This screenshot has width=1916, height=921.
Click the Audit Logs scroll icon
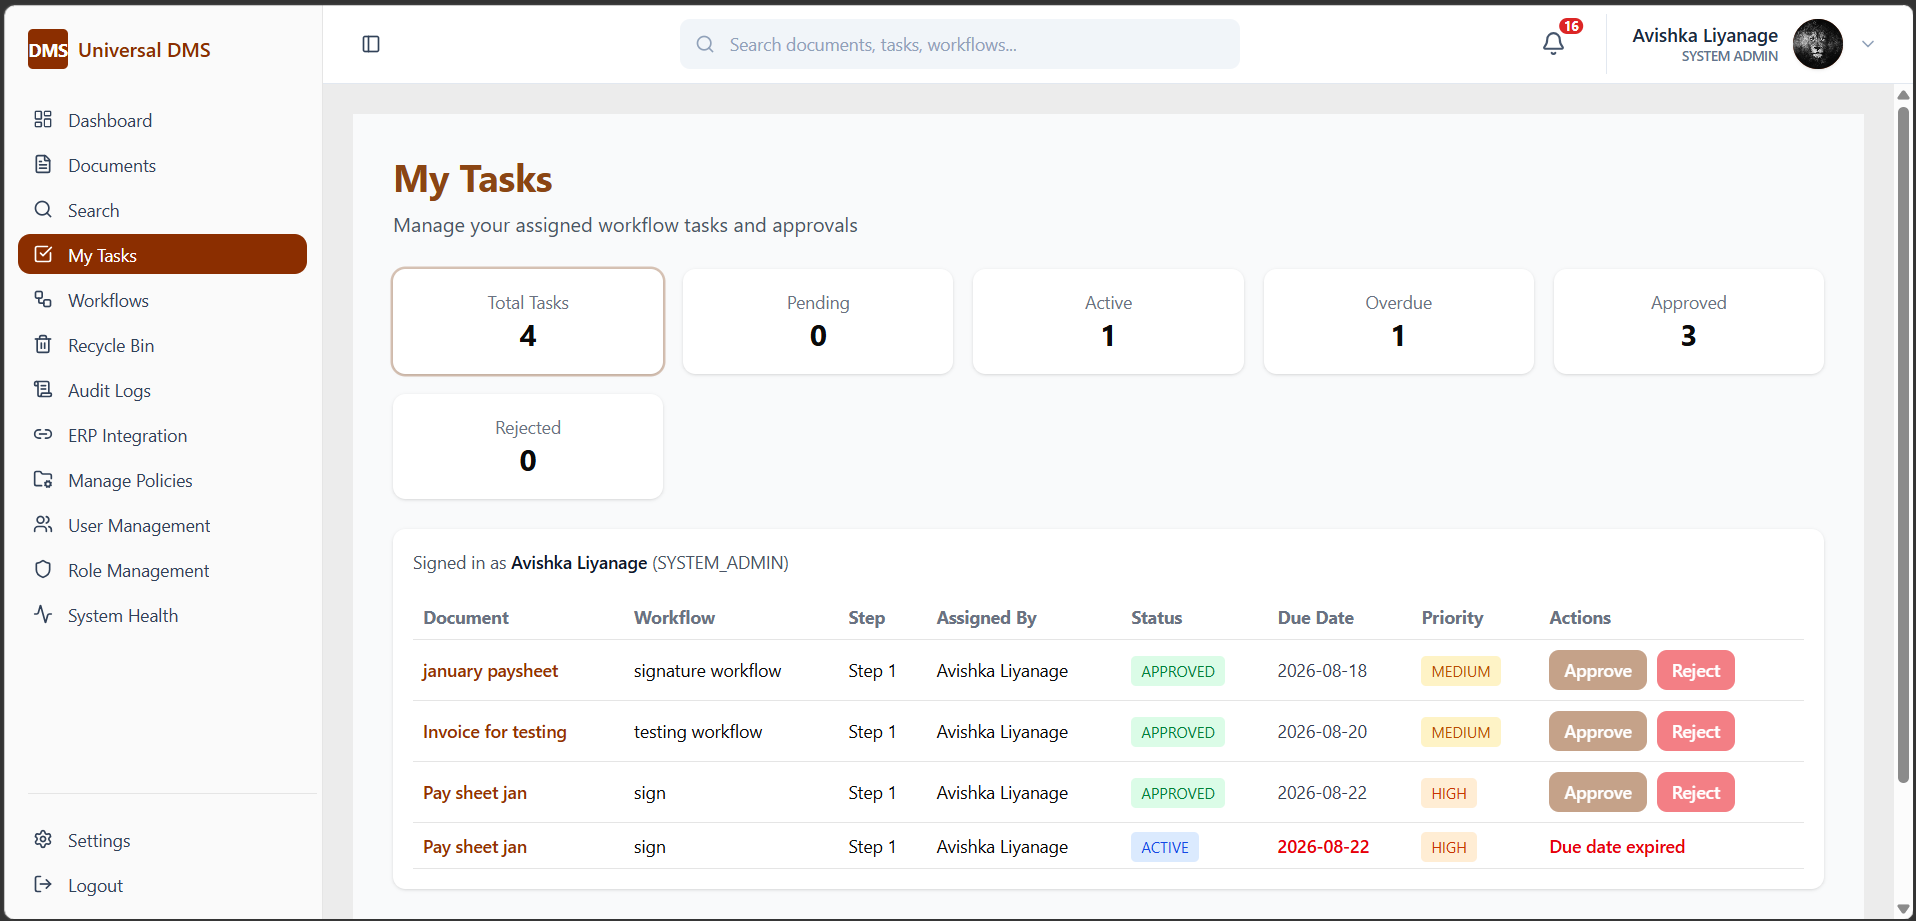43,389
